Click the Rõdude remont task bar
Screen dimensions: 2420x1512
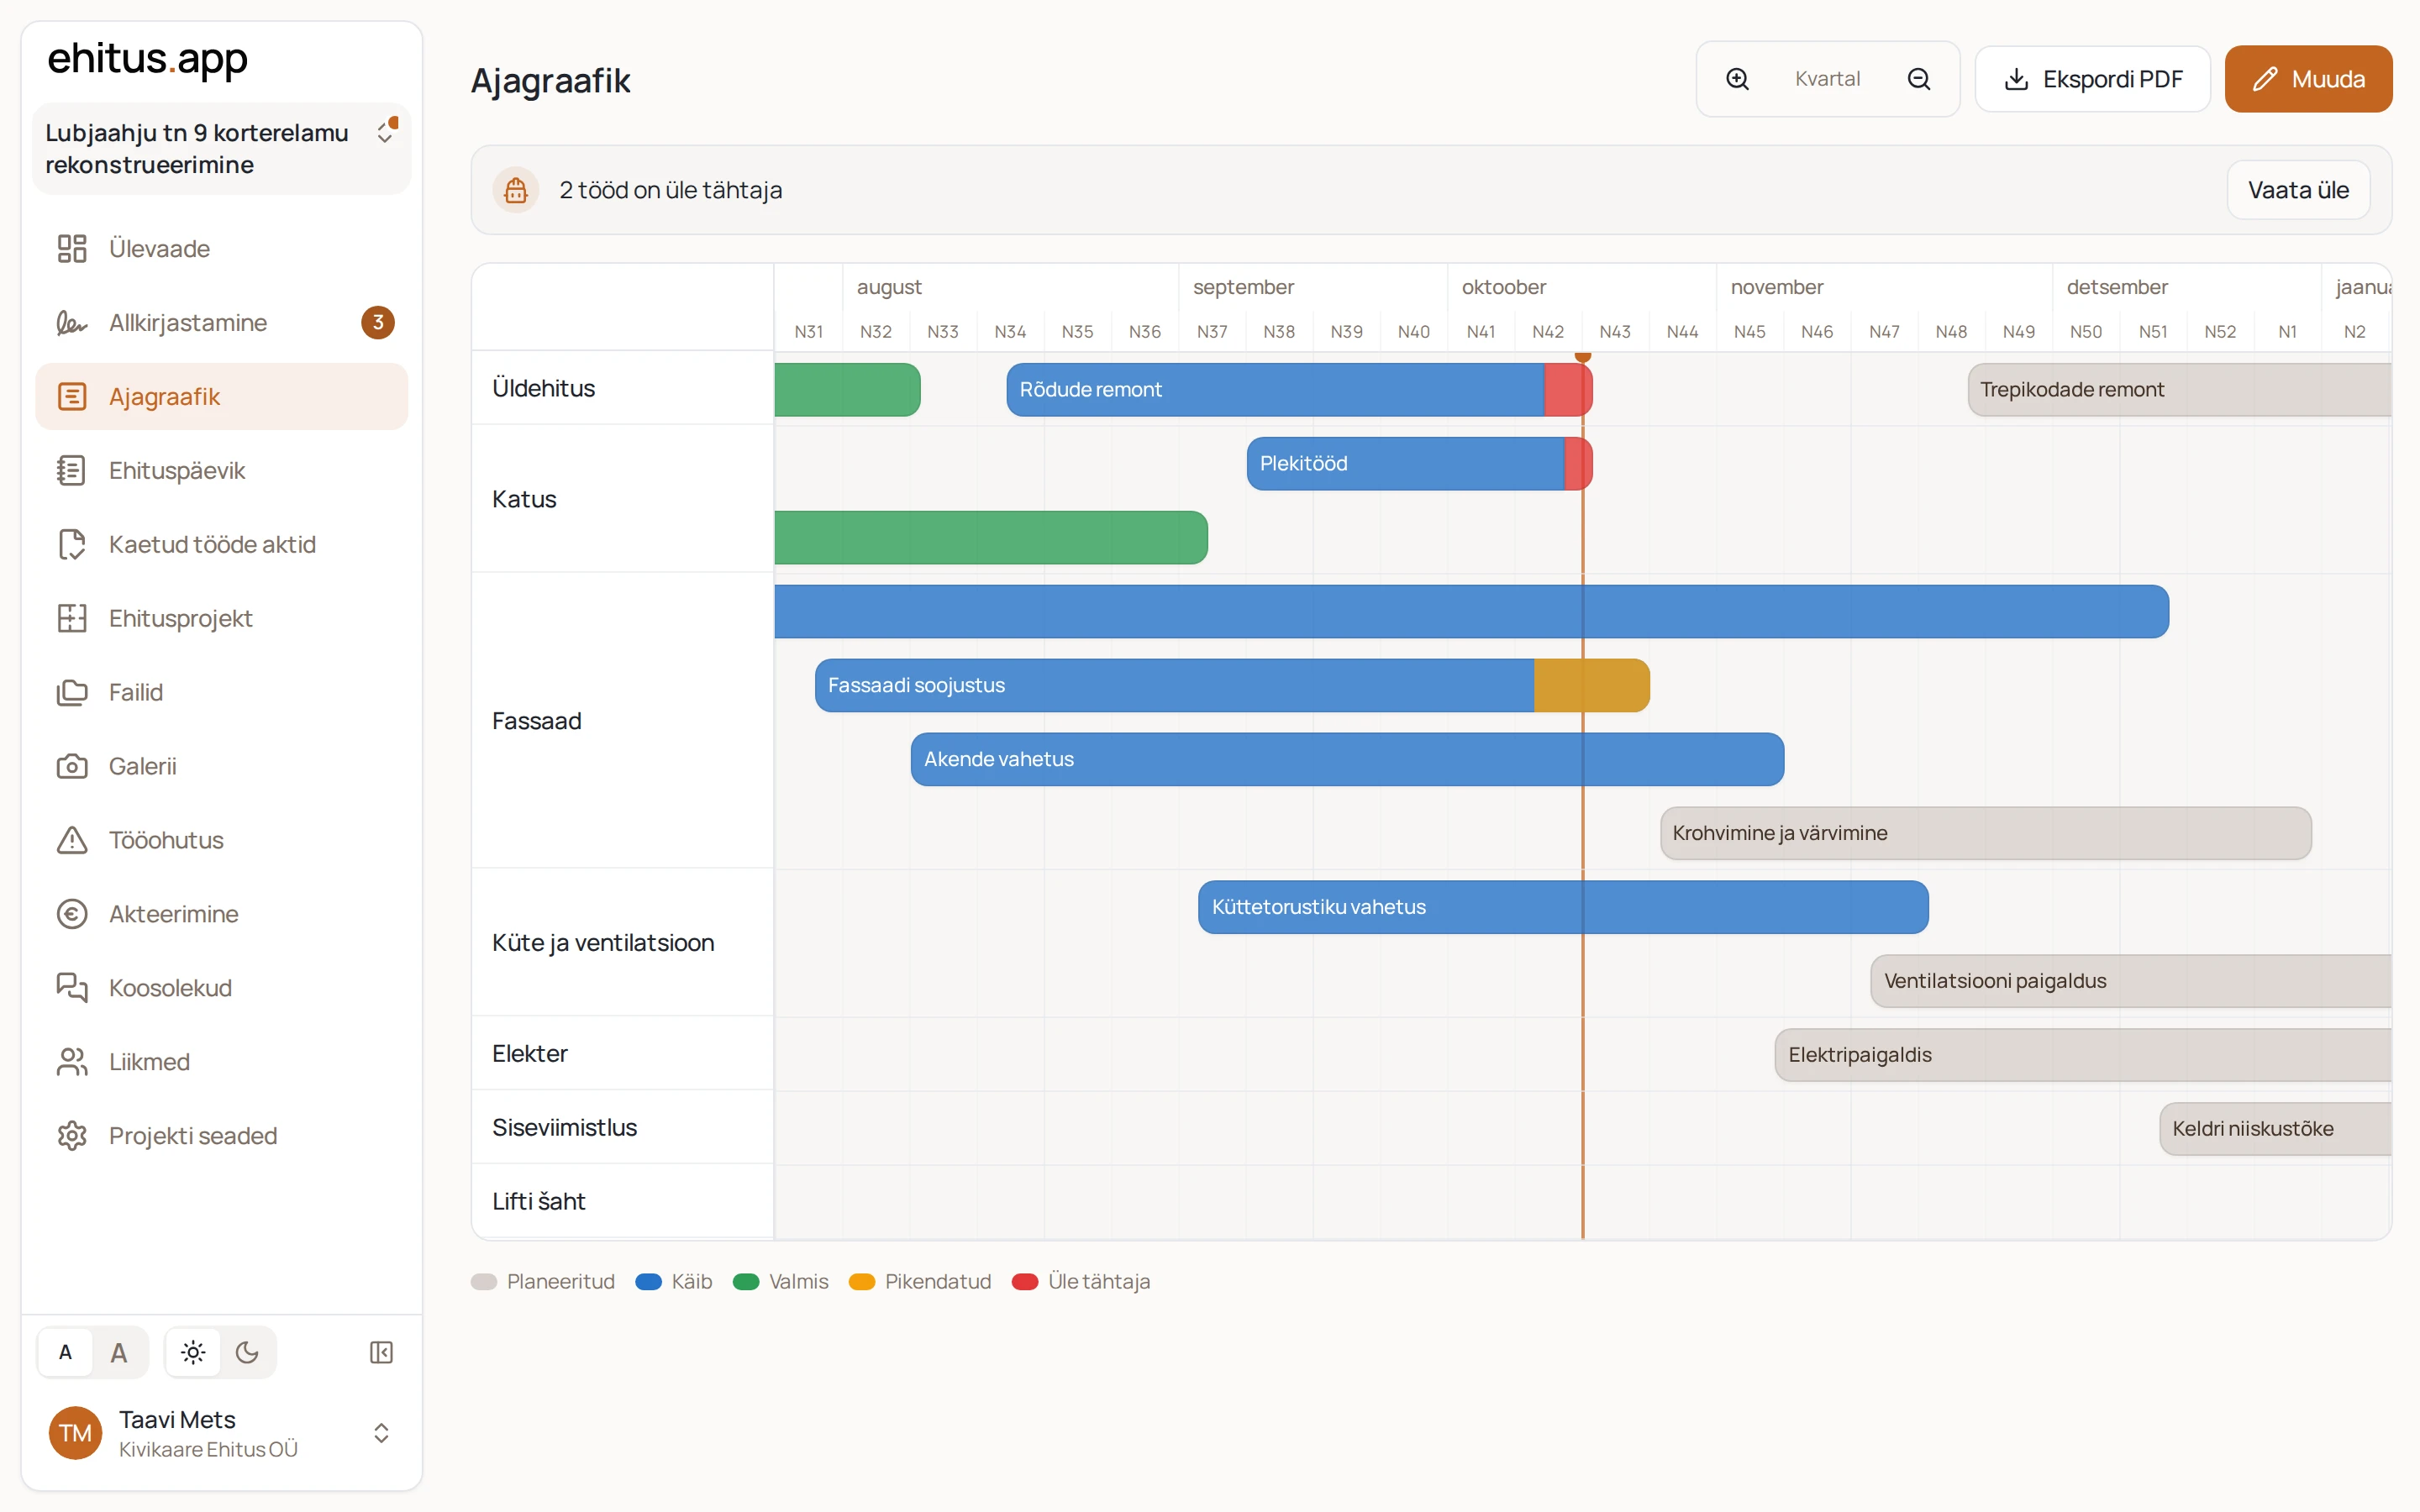1299,389
